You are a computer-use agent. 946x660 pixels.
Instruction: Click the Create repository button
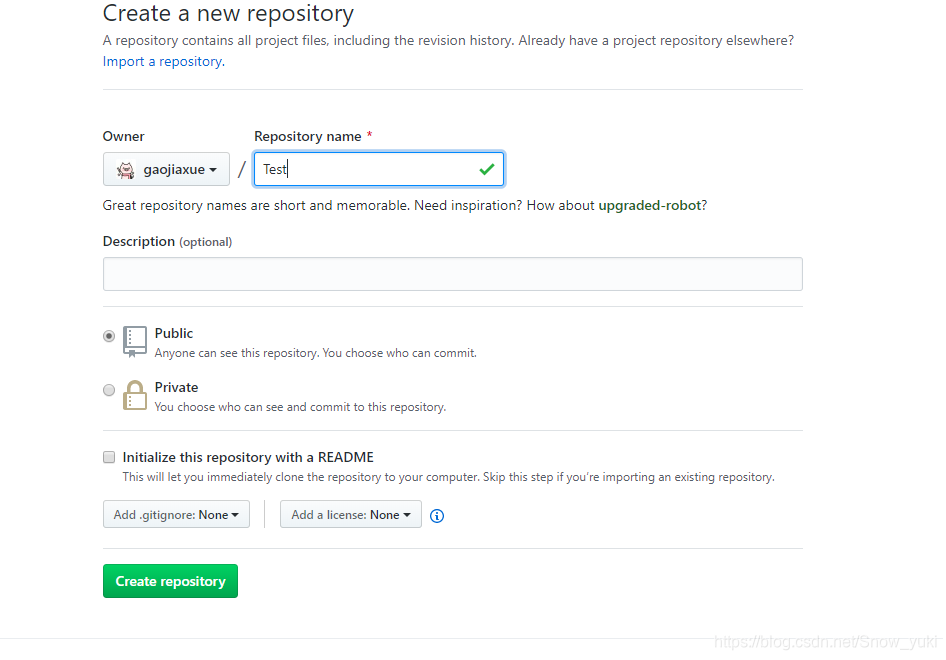(x=170, y=581)
